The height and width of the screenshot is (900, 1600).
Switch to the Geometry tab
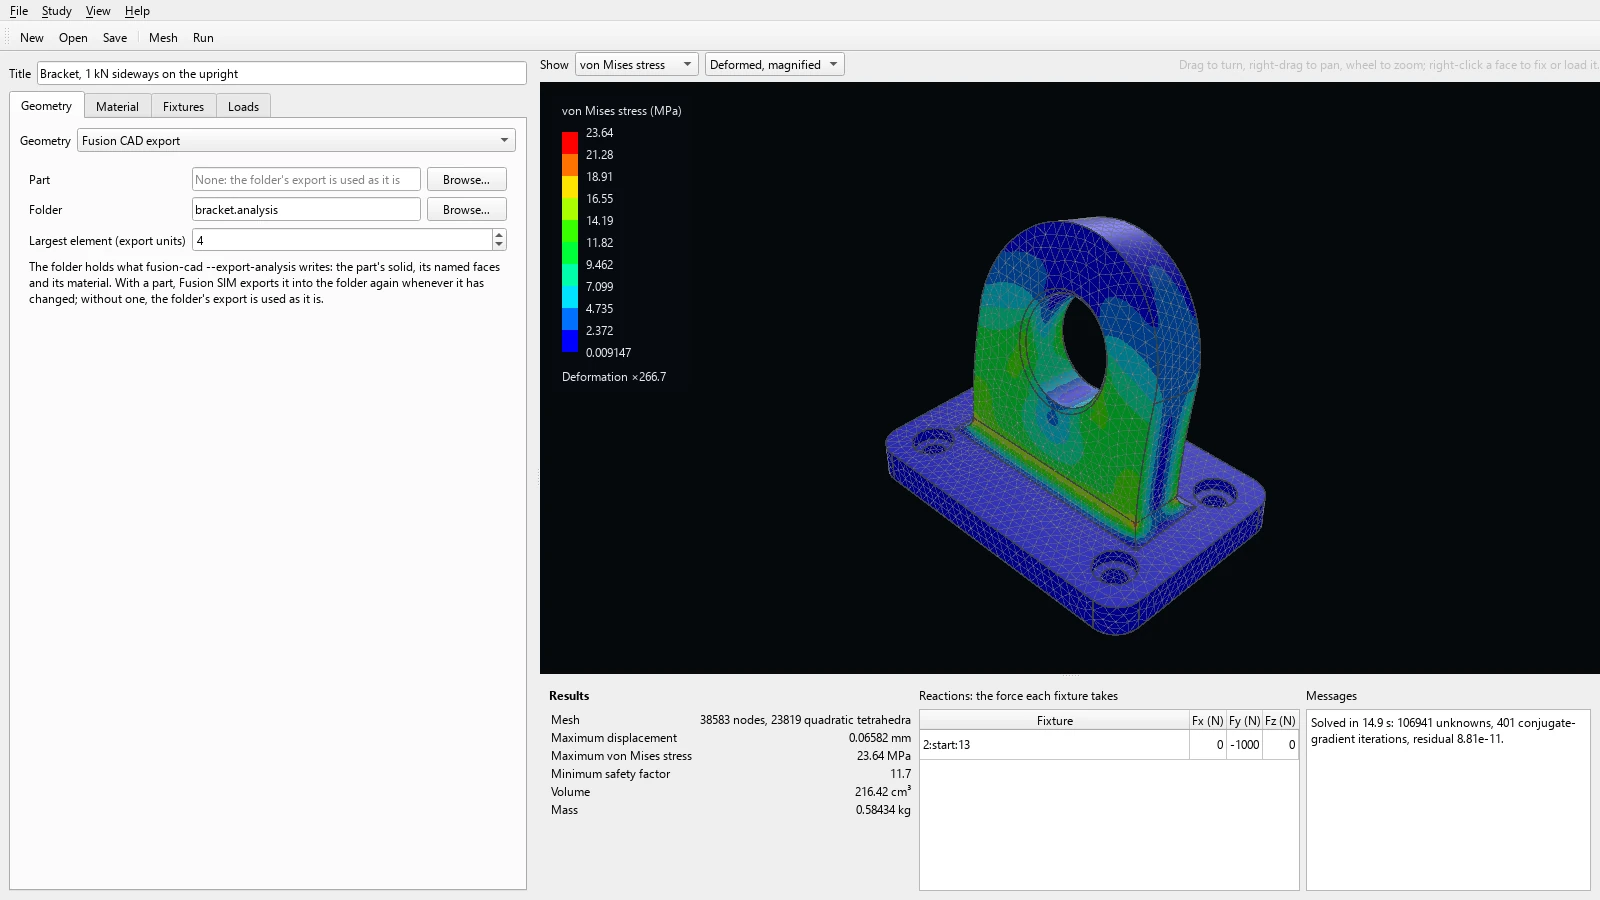point(46,106)
